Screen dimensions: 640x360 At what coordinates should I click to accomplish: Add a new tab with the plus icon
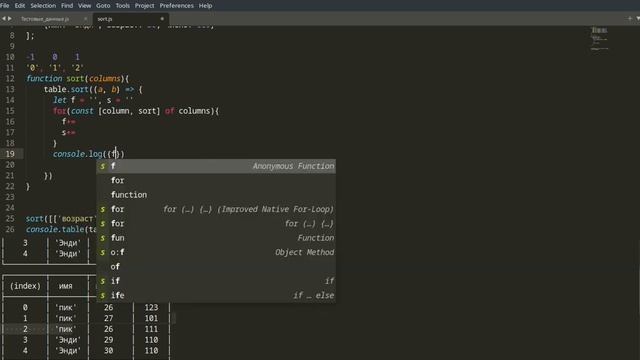[x=629, y=18]
